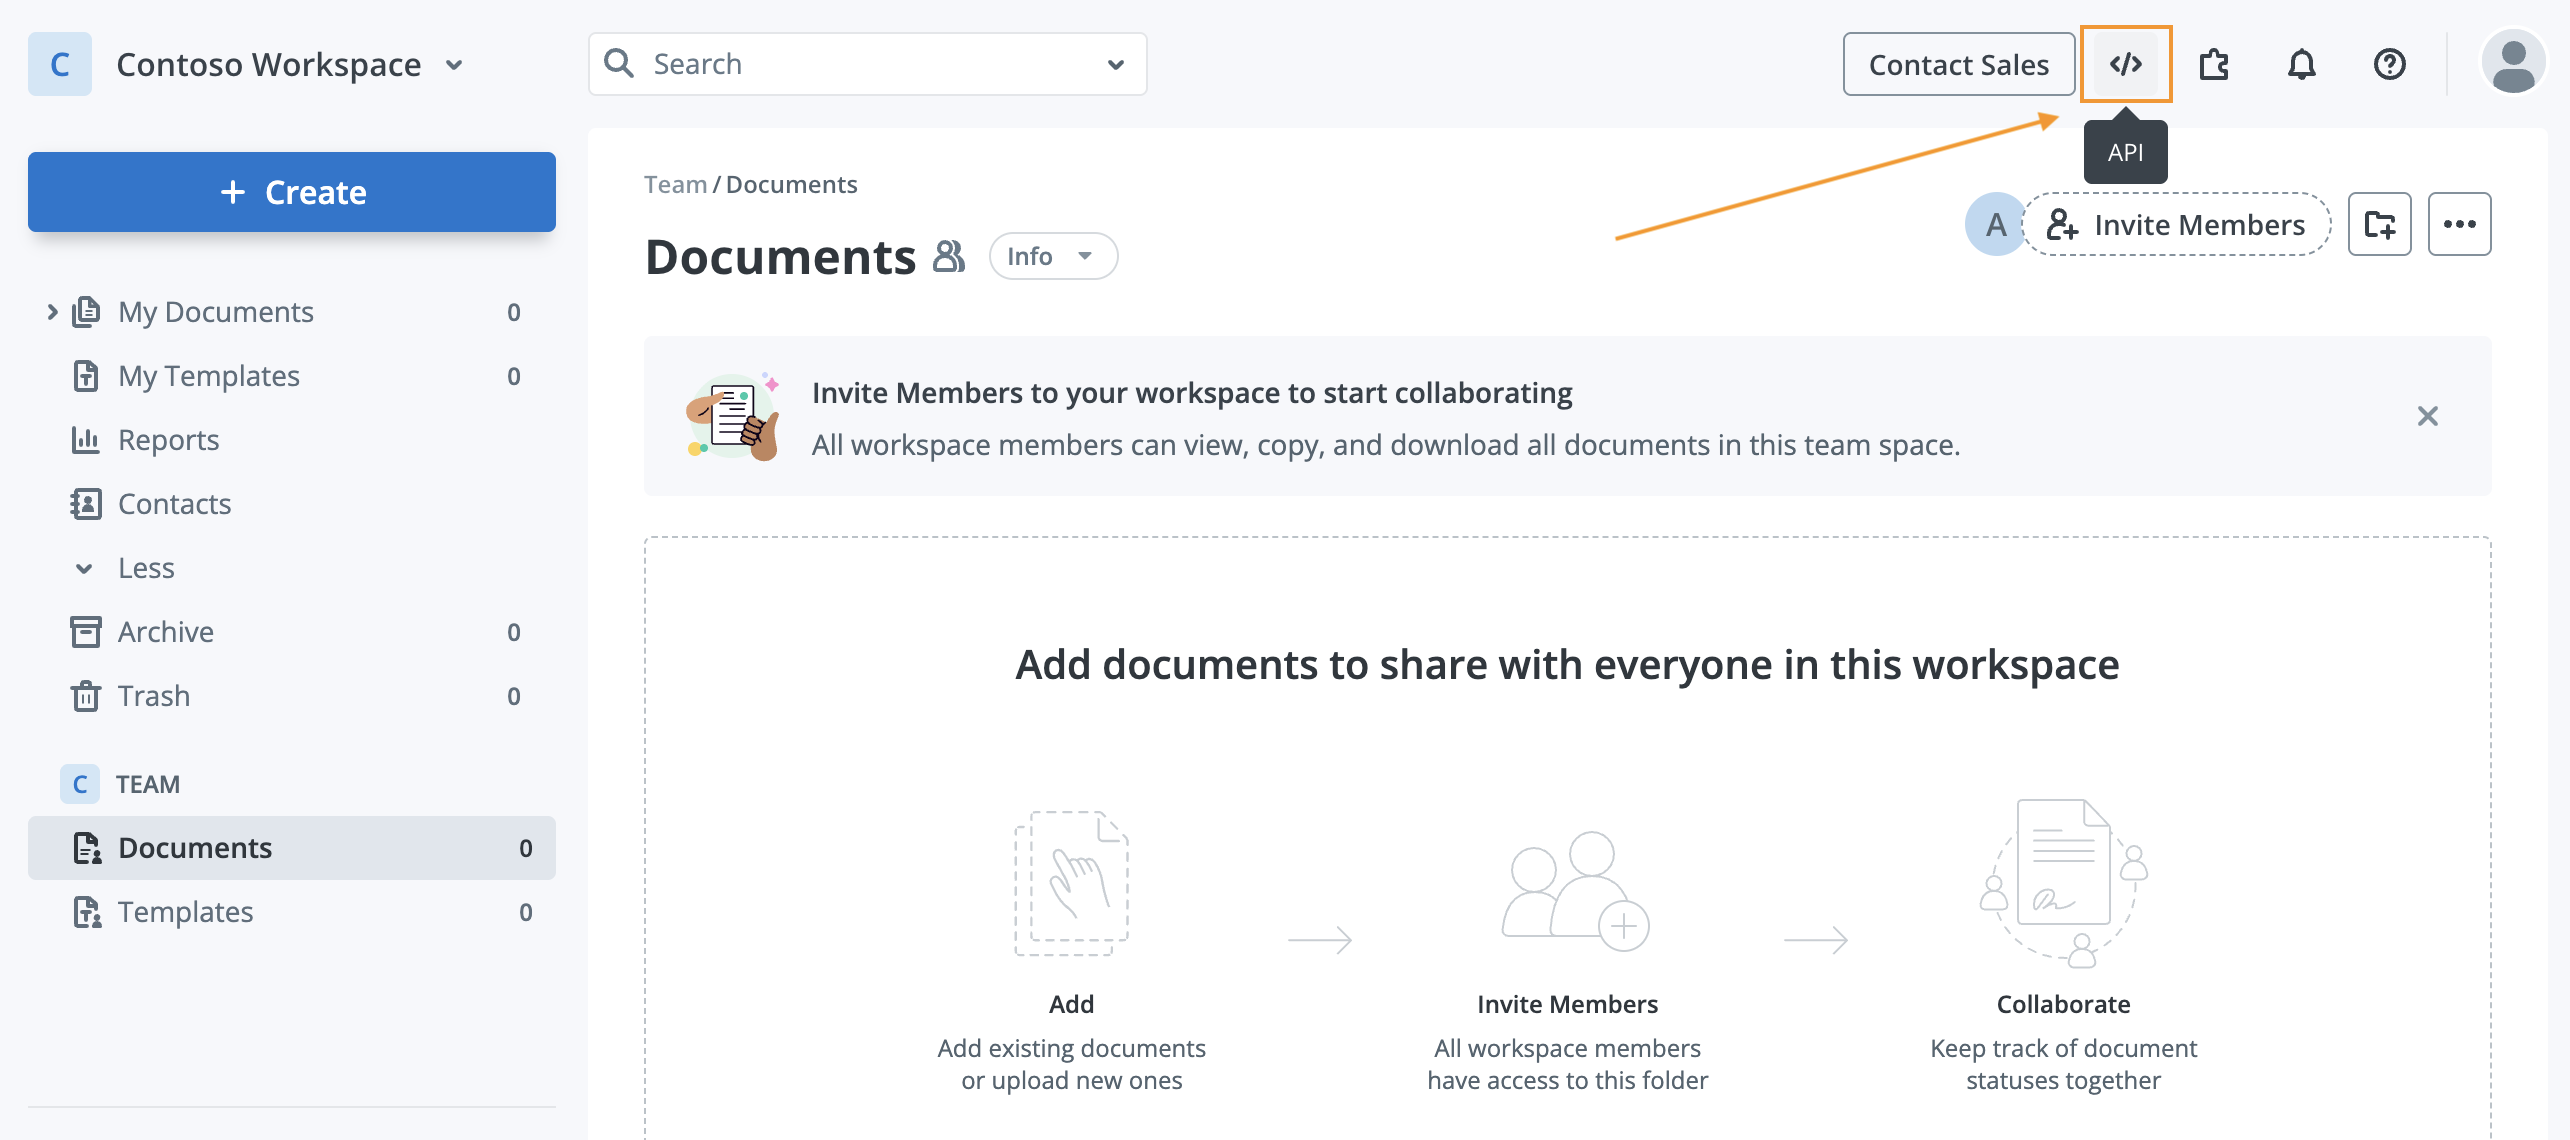Open the search options dropdown arrow
The image size is (2570, 1140).
click(x=1116, y=64)
